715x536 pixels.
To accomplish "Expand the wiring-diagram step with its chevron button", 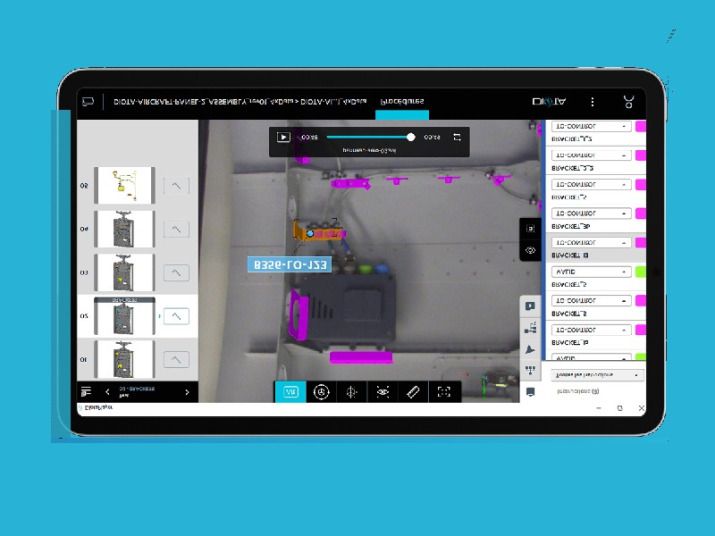I will coord(176,186).
